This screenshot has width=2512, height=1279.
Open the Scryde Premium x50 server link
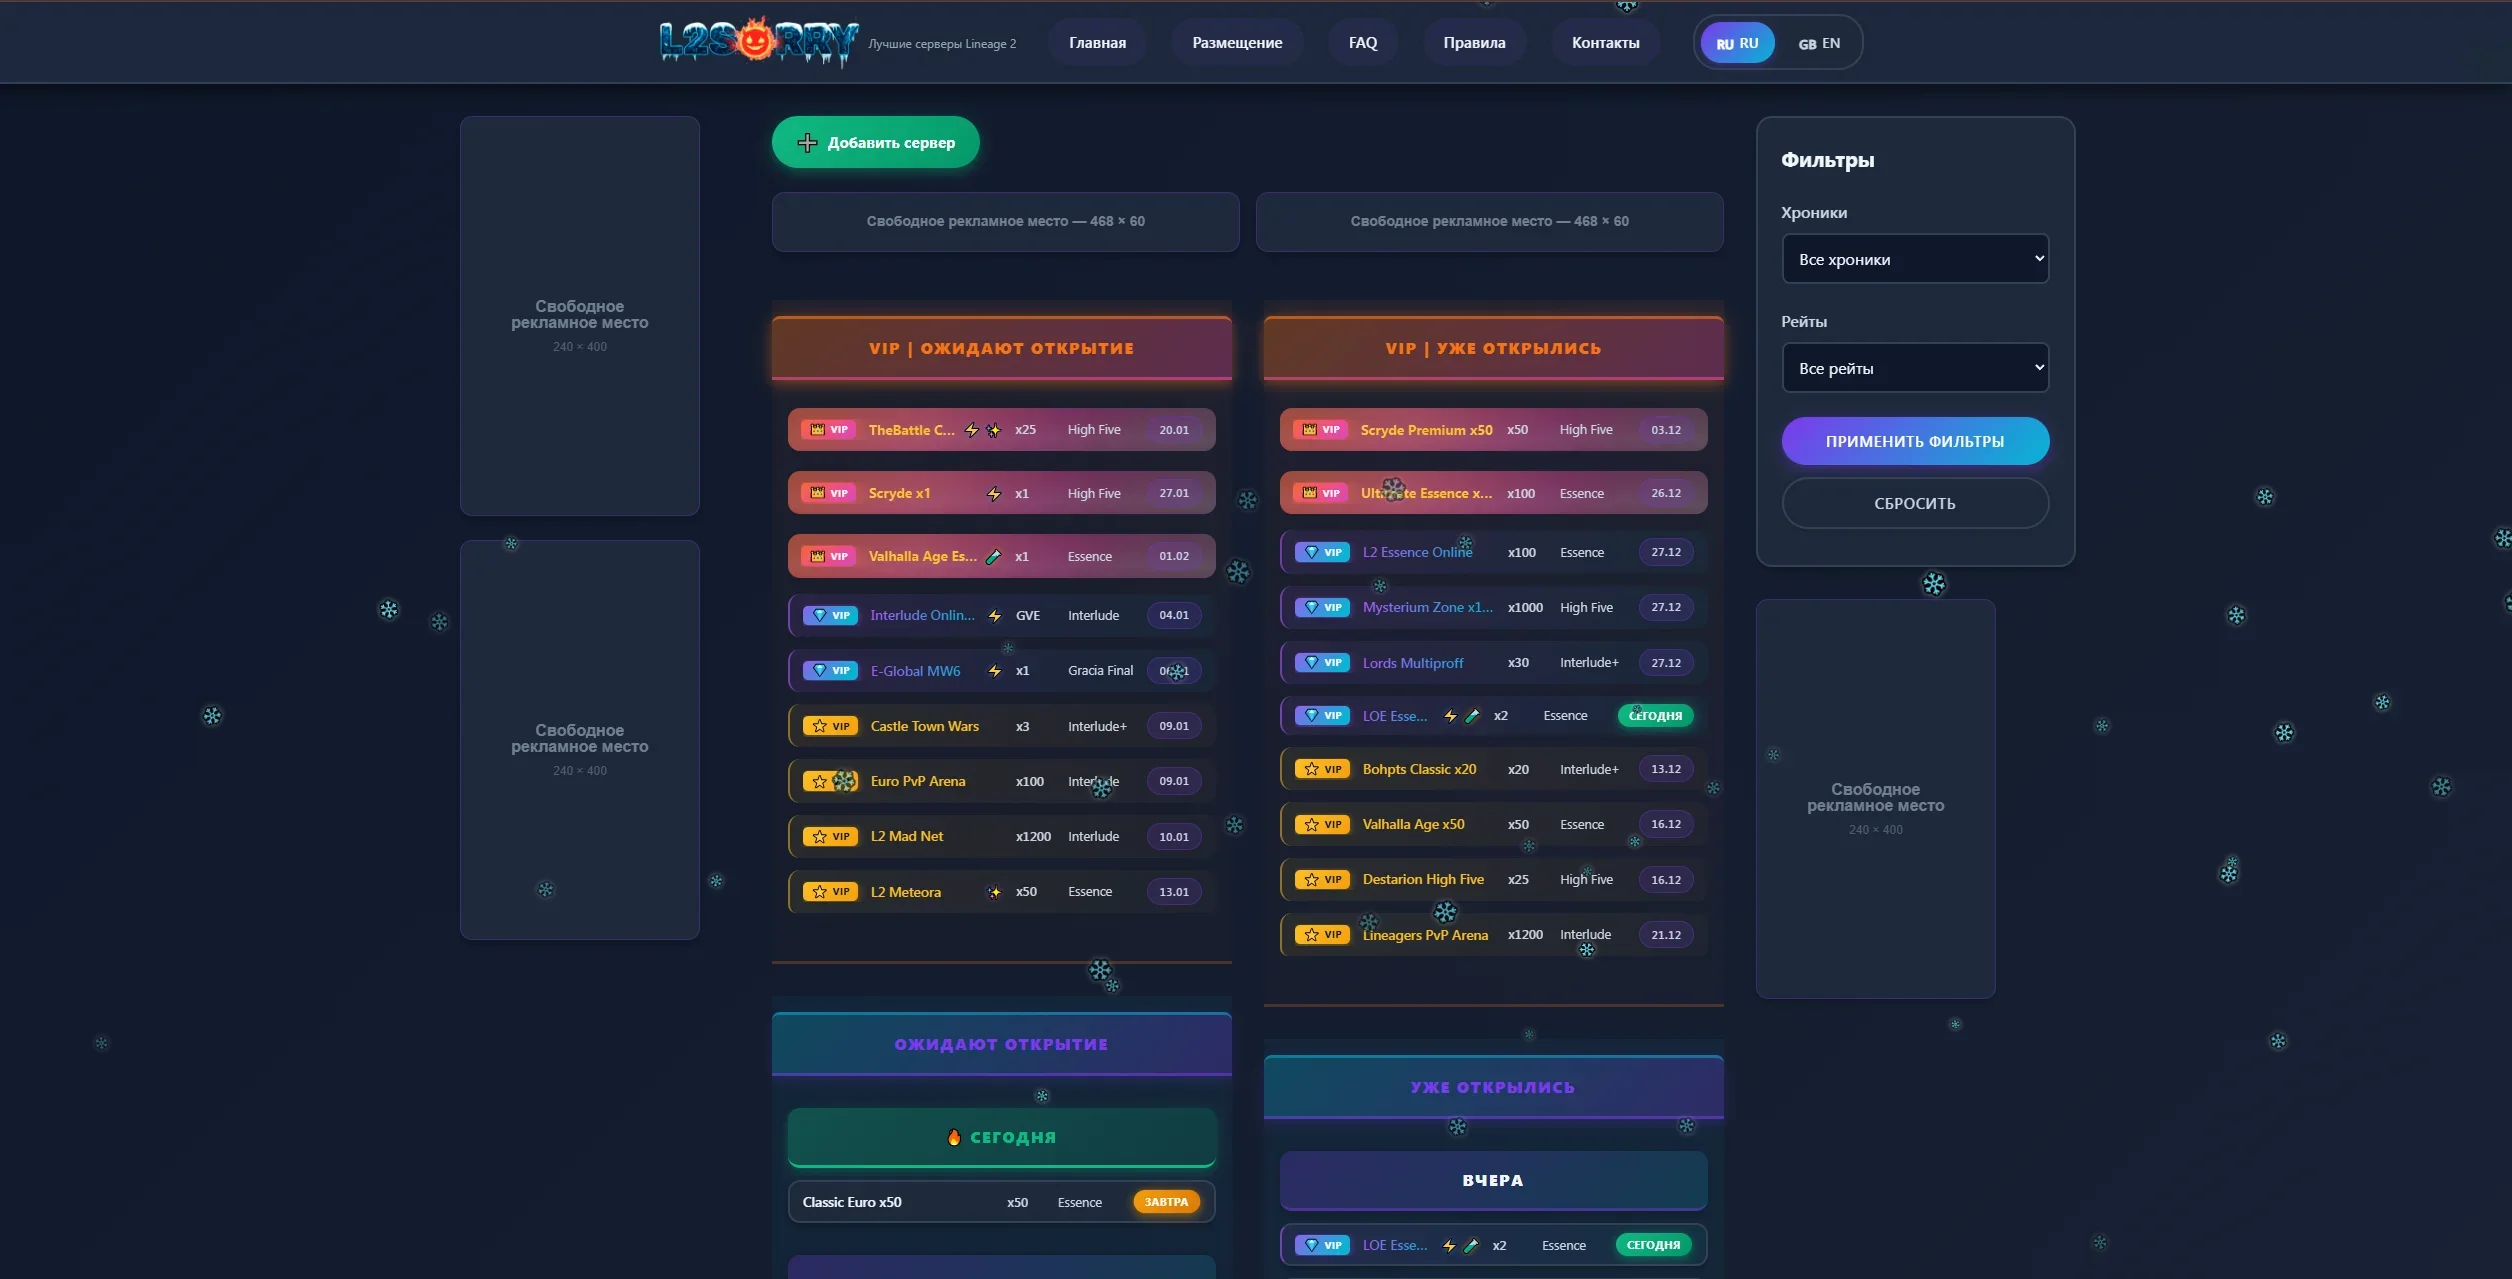tap(1426, 430)
